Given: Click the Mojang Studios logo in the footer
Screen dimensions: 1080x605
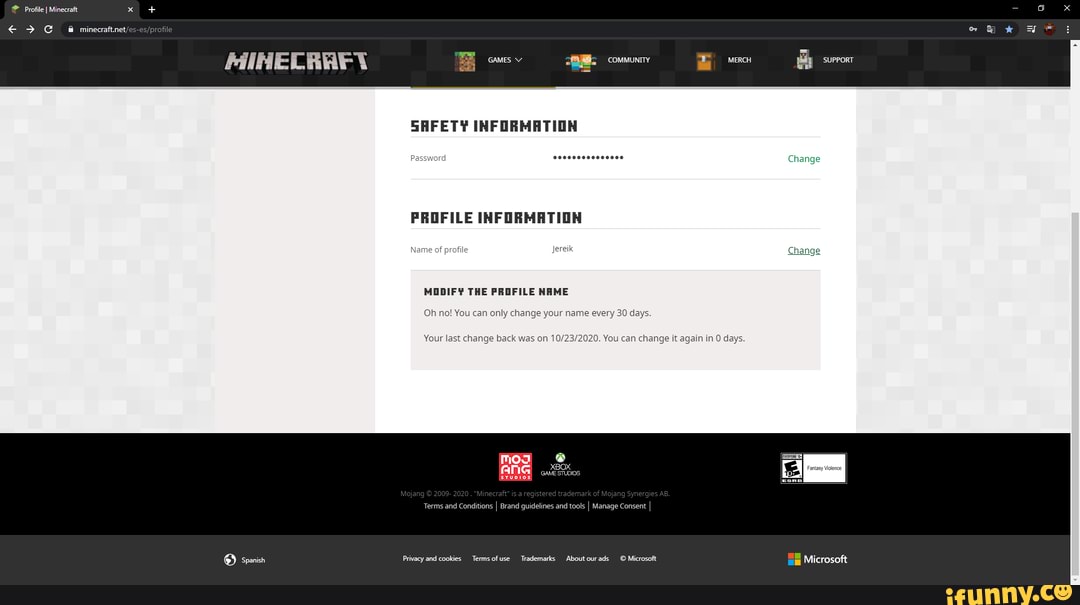Looking at the screenshot, I should 515,465.
